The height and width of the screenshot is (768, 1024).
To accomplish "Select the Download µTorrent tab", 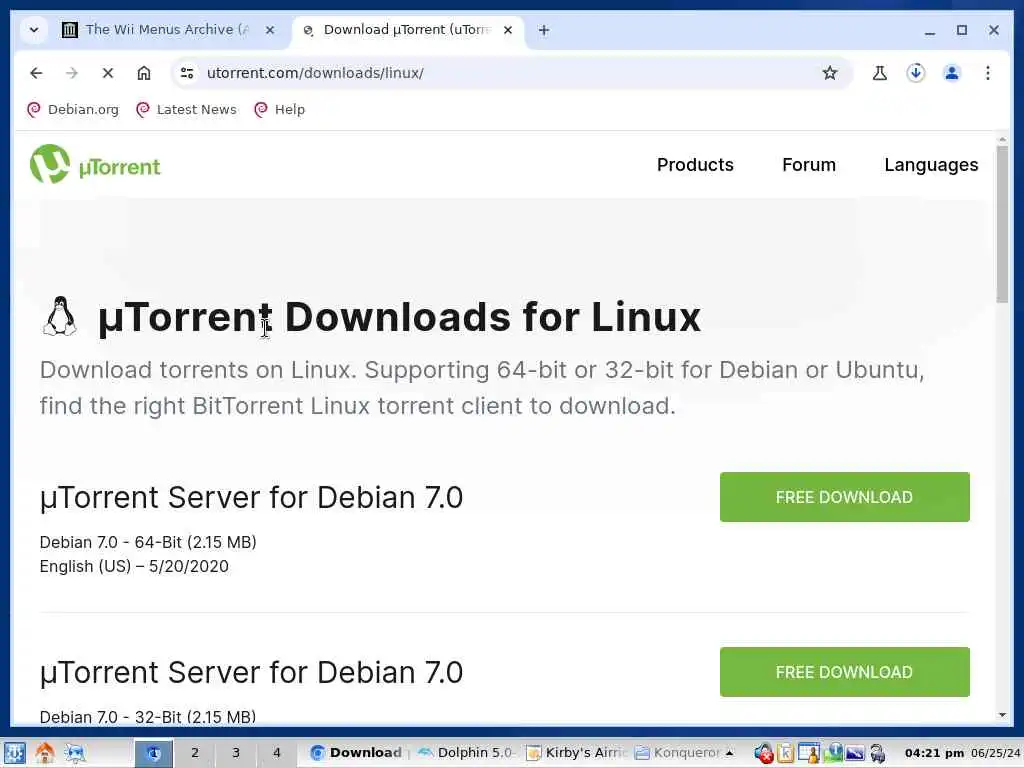I will [405, 30].
